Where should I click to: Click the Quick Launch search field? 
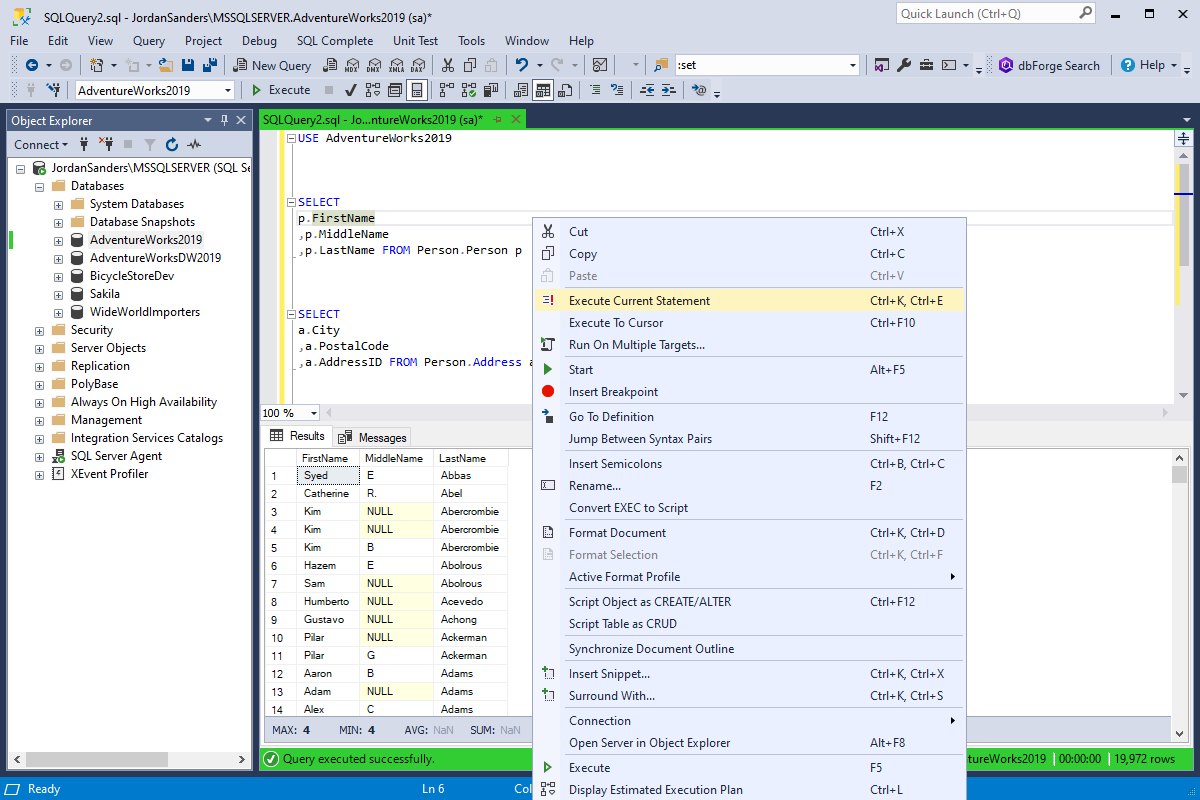[x=986, y=13]
